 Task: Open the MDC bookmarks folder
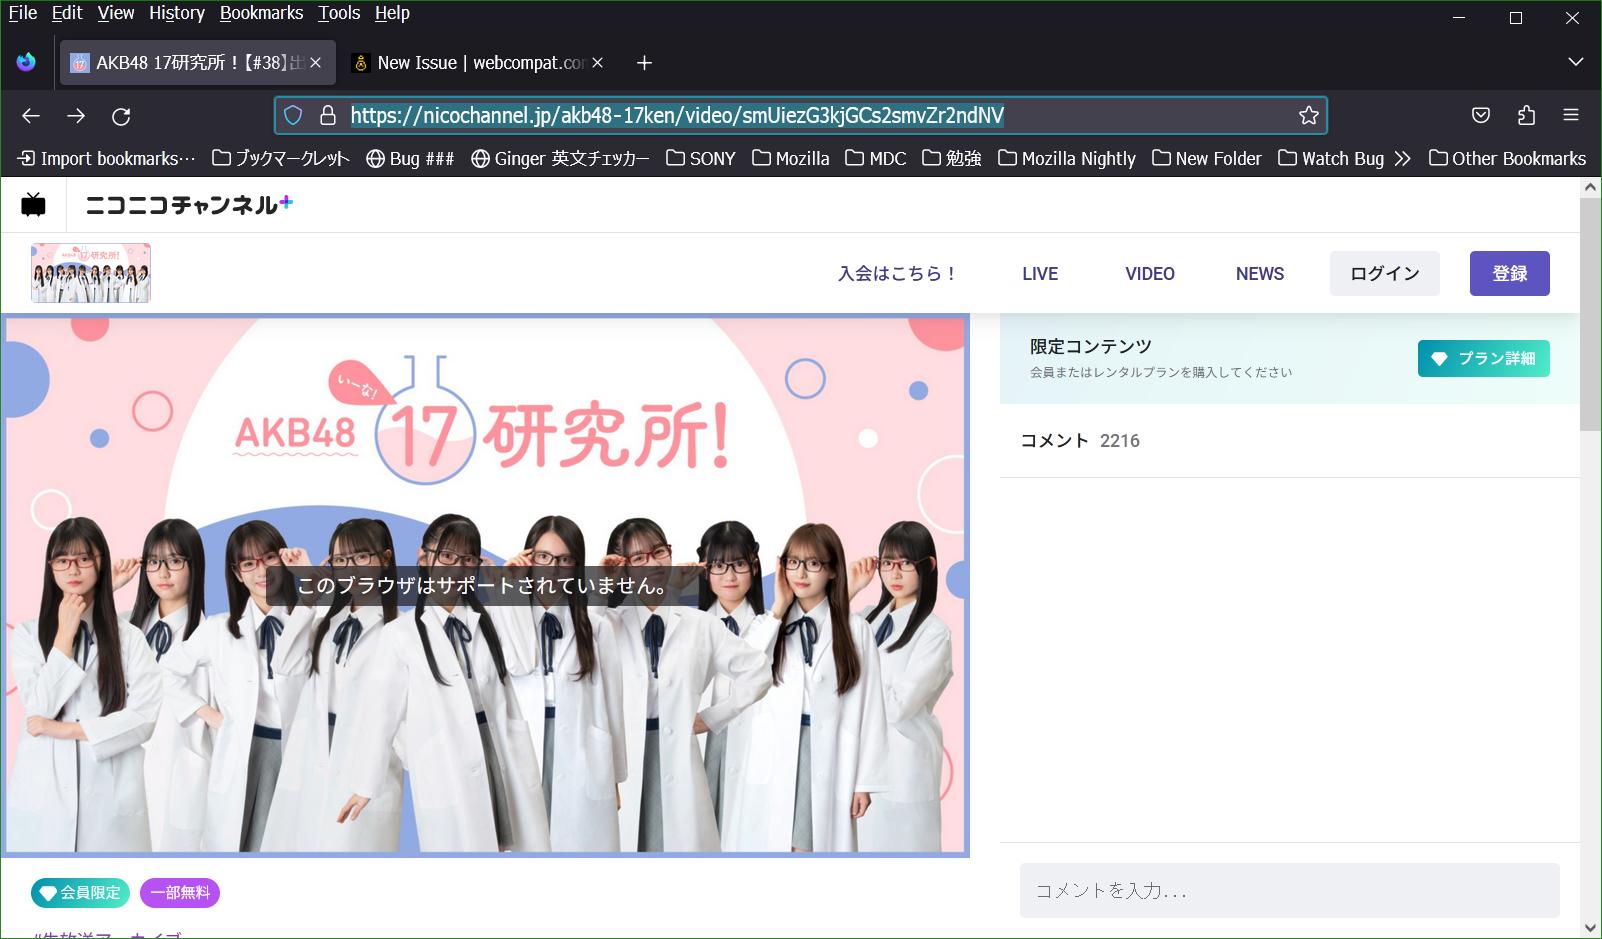[875, 158]
